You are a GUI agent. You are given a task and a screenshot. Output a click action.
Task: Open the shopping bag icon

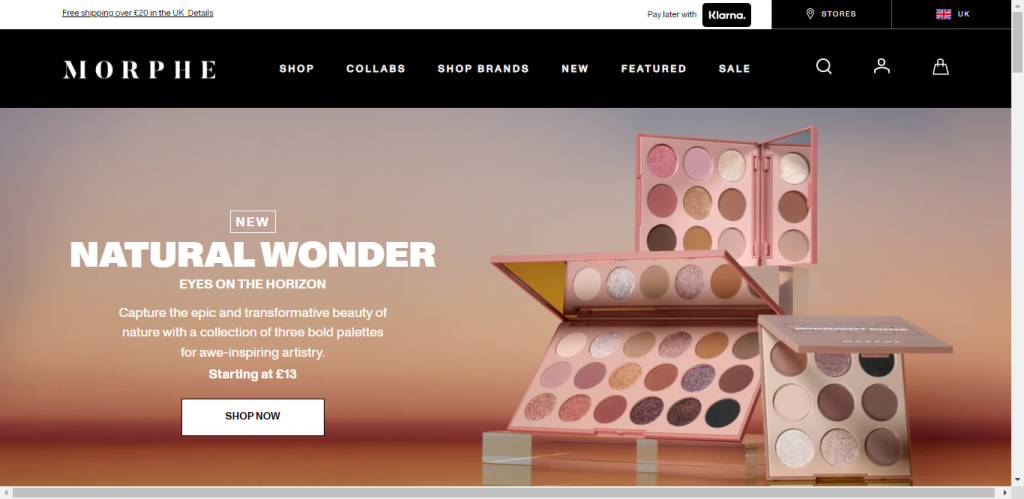pyautogui.click(x=940, y=67)
